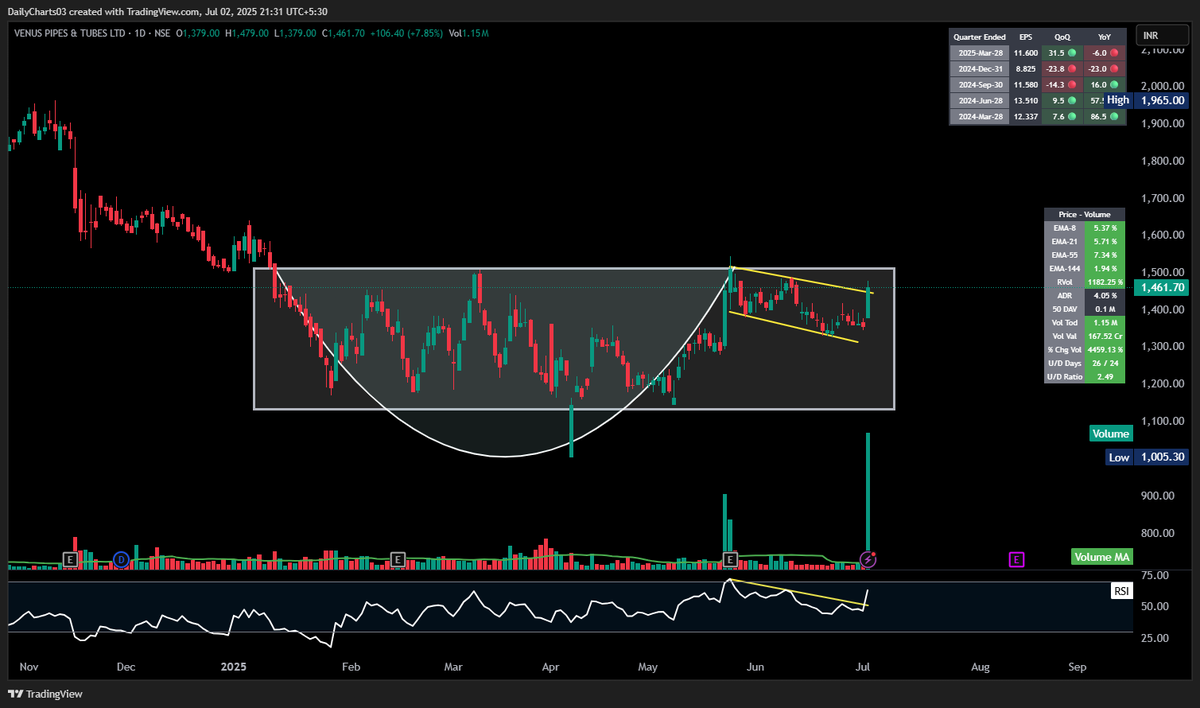The image size is (1200, 708).
Task: Click the RSI indicator label
Action: 1121,592
